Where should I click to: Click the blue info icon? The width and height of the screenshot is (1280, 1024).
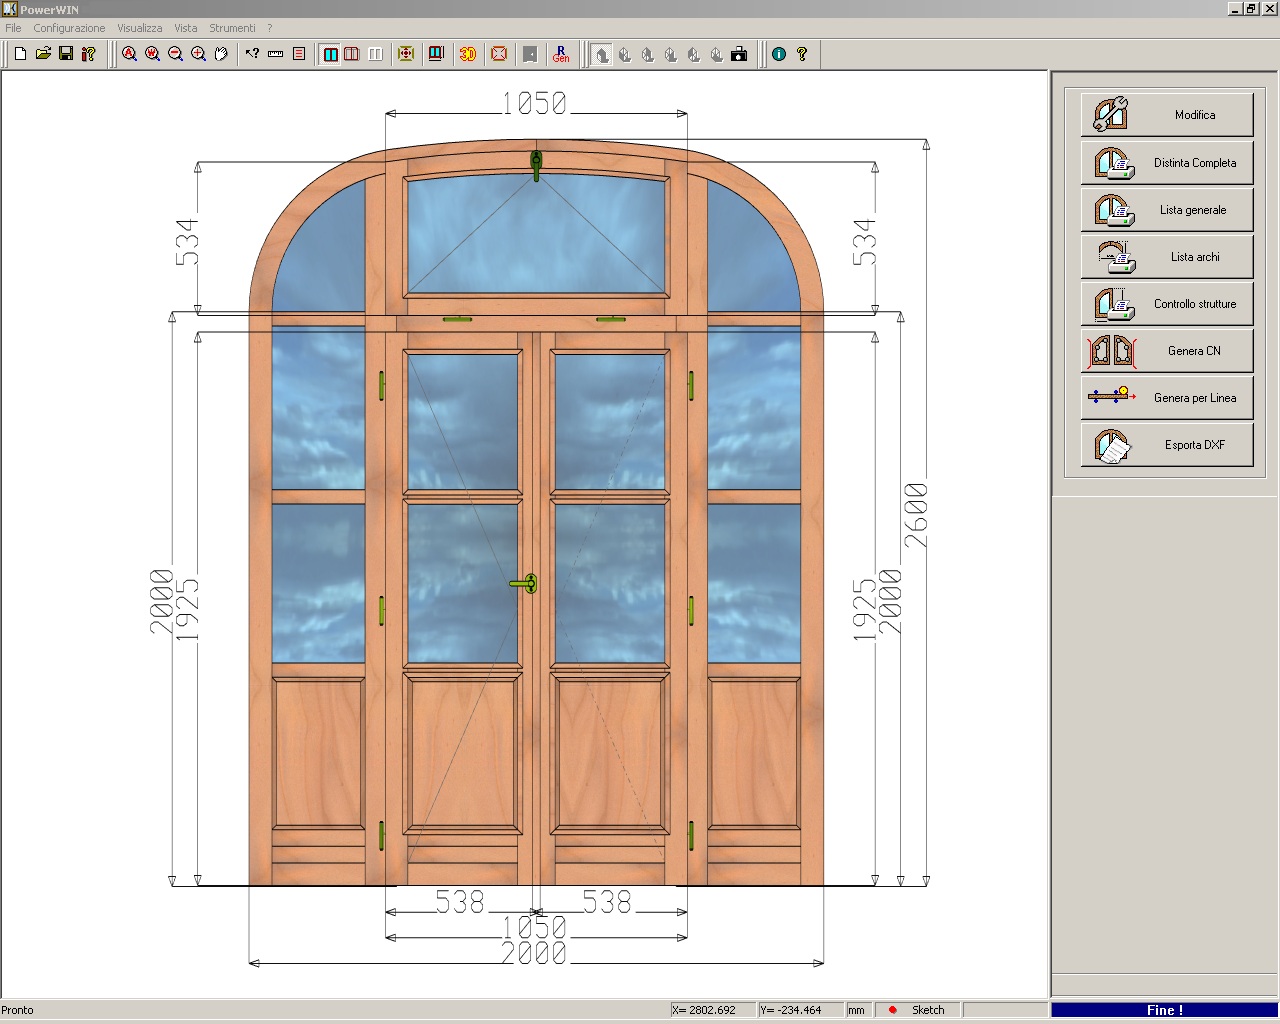click(x=779, y=54)
